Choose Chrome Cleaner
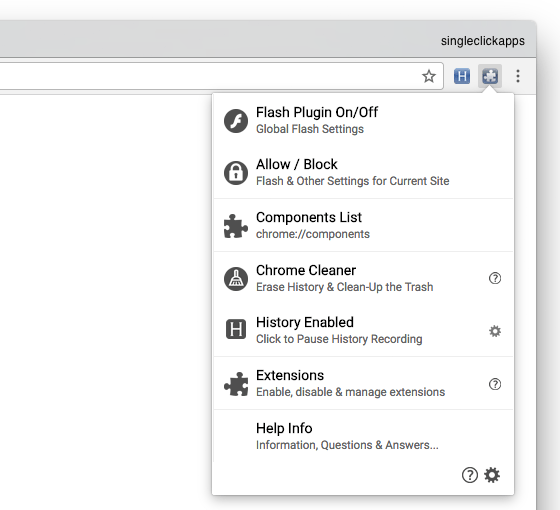 (363, 278)
